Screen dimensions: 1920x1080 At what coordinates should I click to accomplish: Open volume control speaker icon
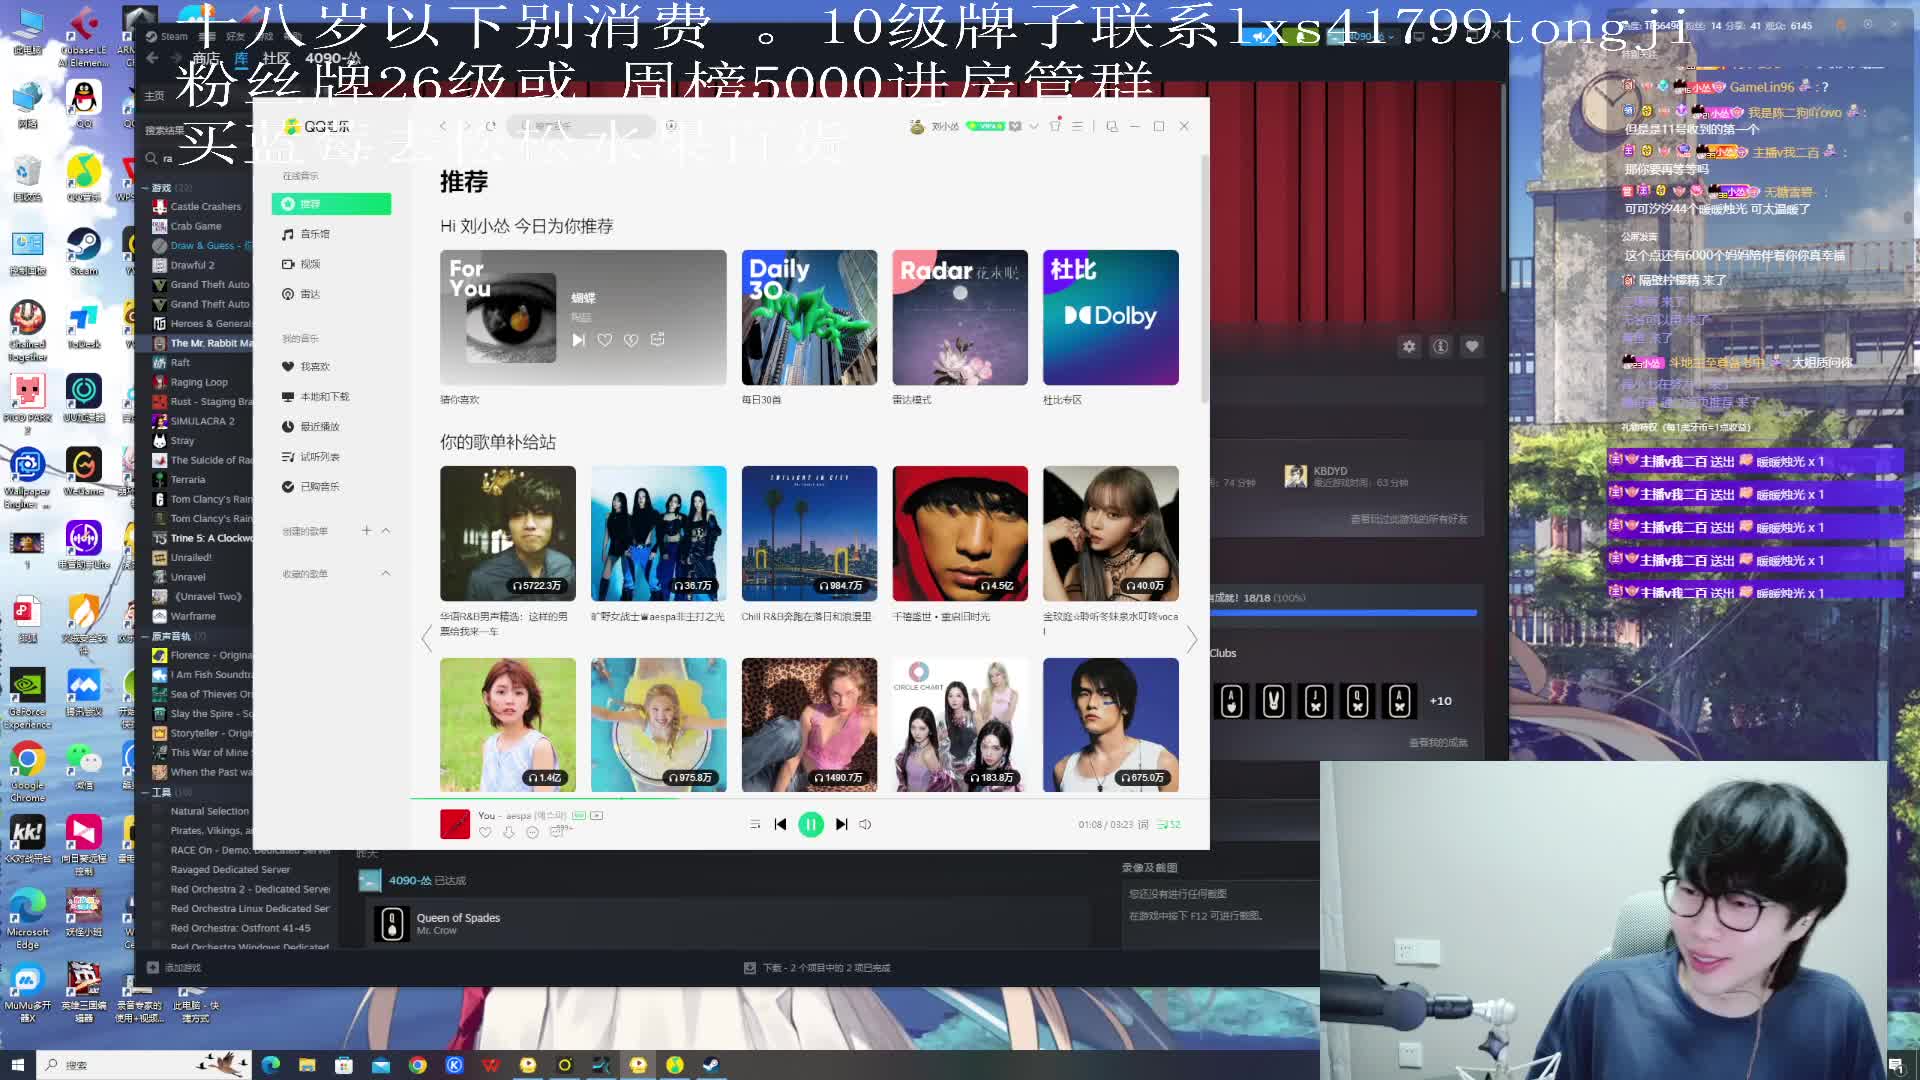(x=865, y=825)
